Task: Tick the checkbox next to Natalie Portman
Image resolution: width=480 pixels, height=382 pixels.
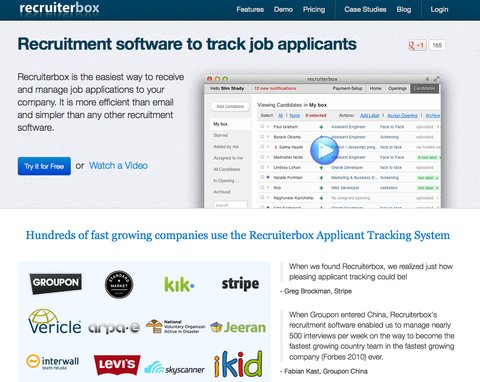Action: tap(262, 177)
